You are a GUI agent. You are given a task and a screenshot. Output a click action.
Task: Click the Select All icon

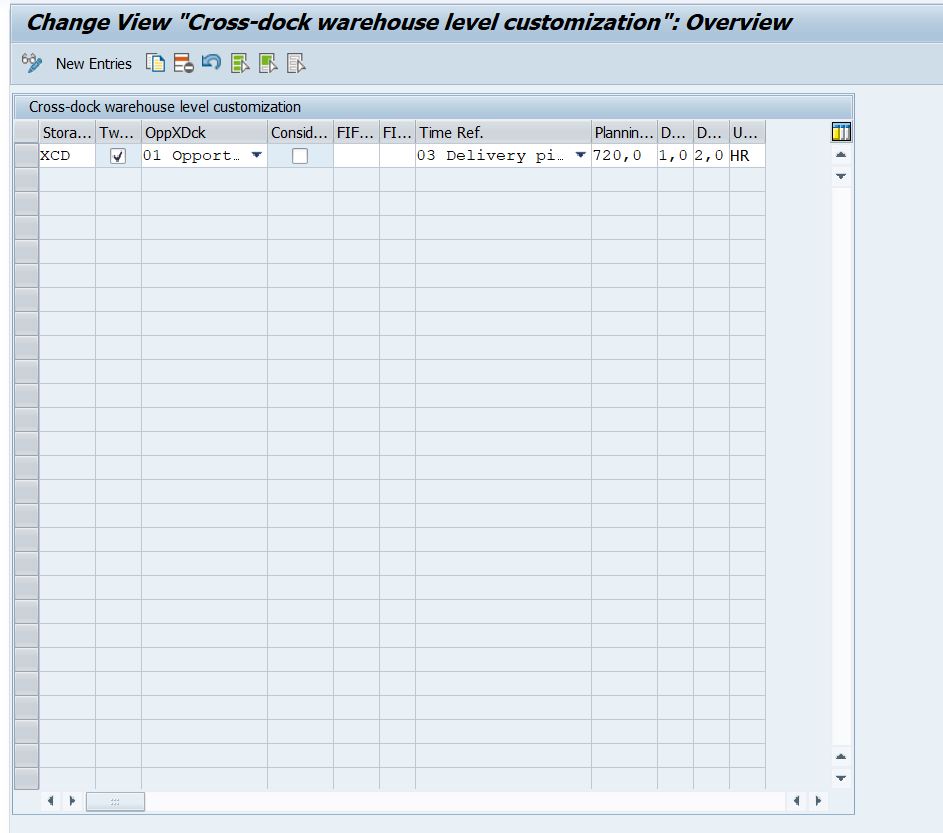click(x=240, y=63)
